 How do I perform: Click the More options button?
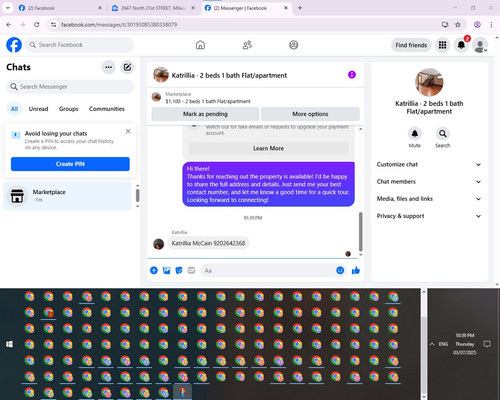click(x=310, y=114)
